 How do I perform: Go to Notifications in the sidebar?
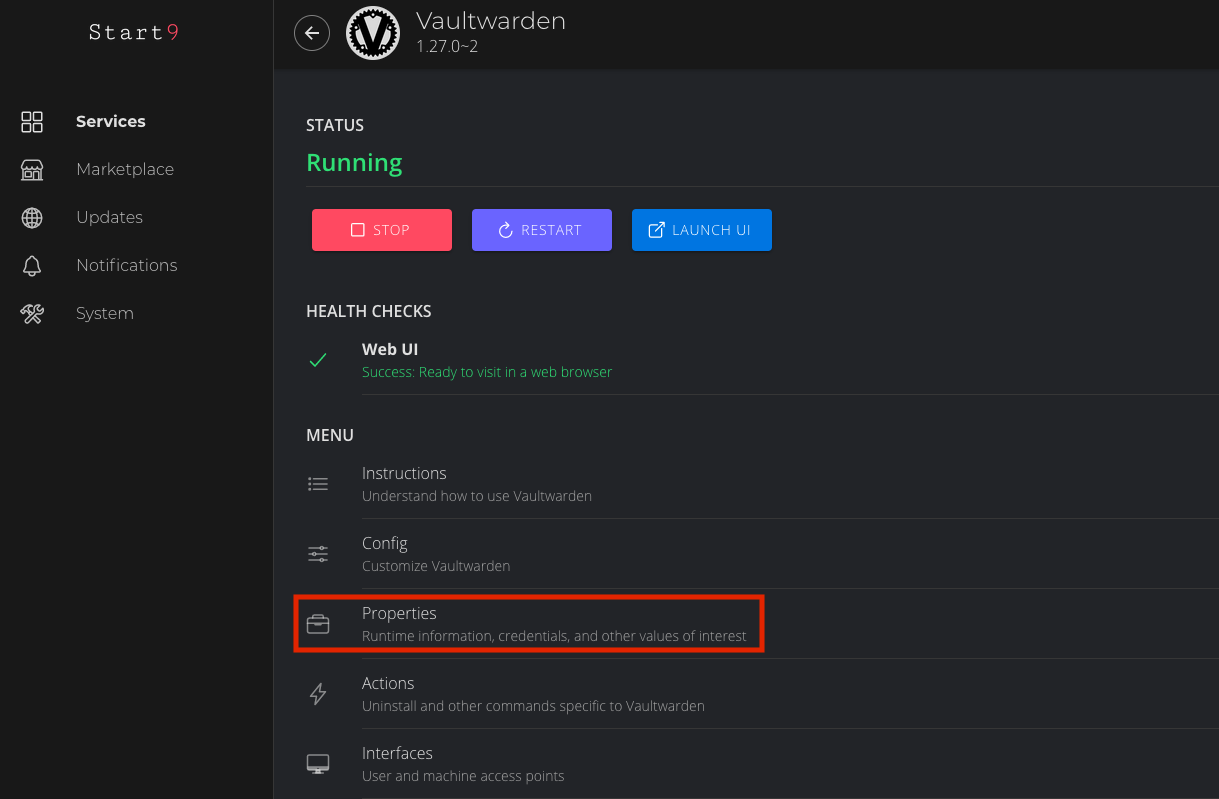click(x=126, y=266)
